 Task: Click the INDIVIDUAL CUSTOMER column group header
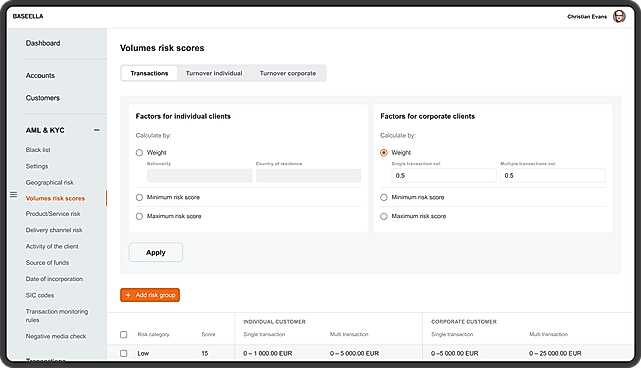[275, 322]
